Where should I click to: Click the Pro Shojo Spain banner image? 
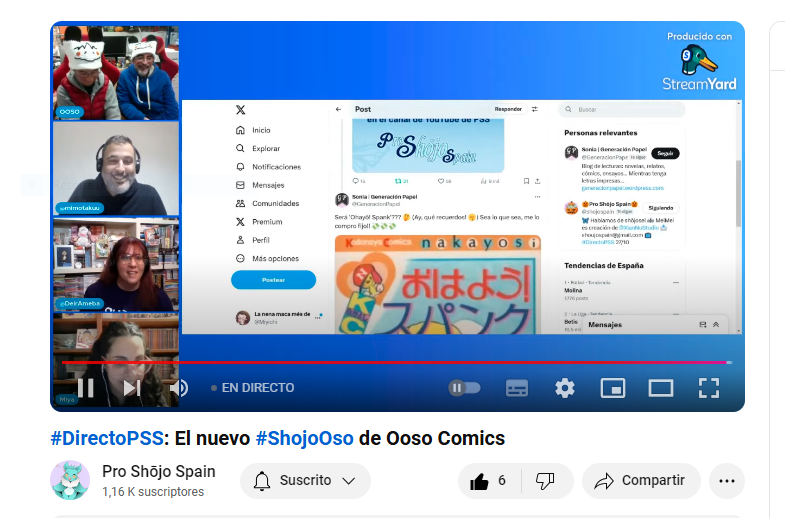428,146
